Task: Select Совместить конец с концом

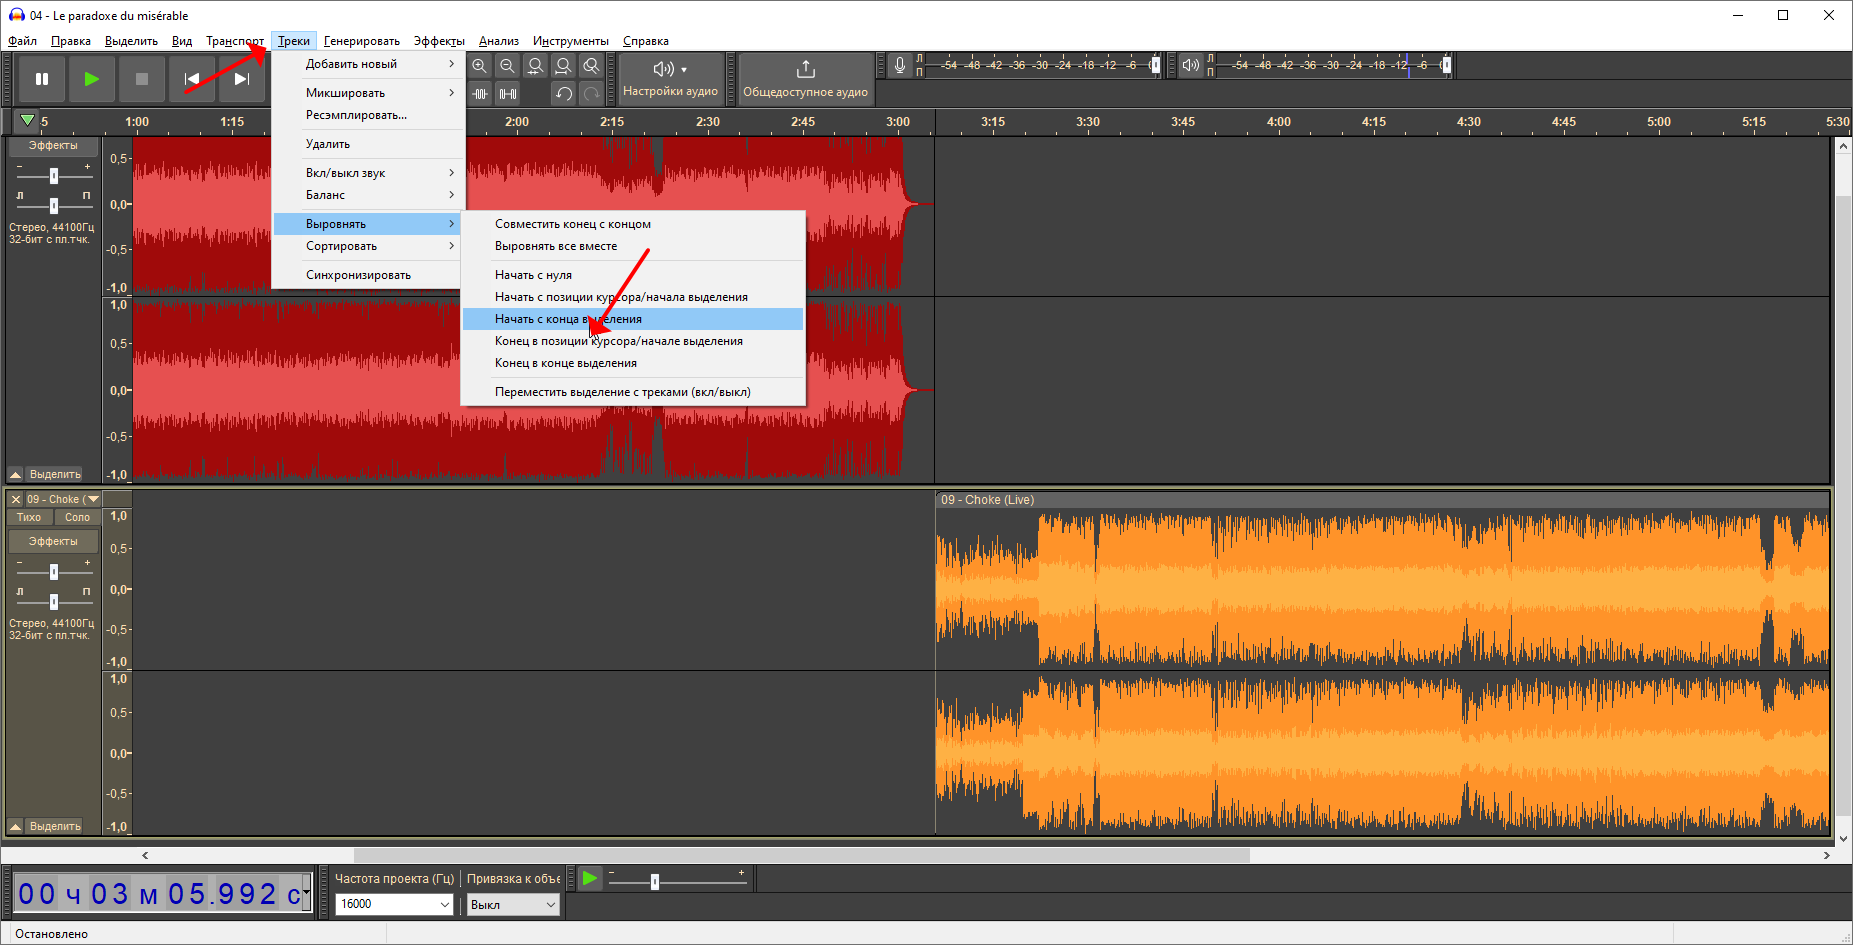Action: [633, 224]
